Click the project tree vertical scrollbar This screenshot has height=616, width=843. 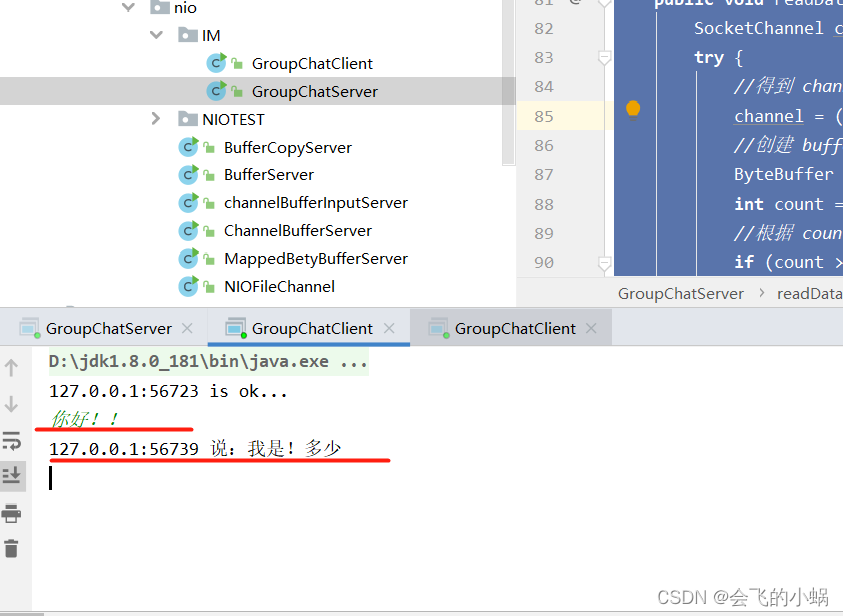coord(509,81)
